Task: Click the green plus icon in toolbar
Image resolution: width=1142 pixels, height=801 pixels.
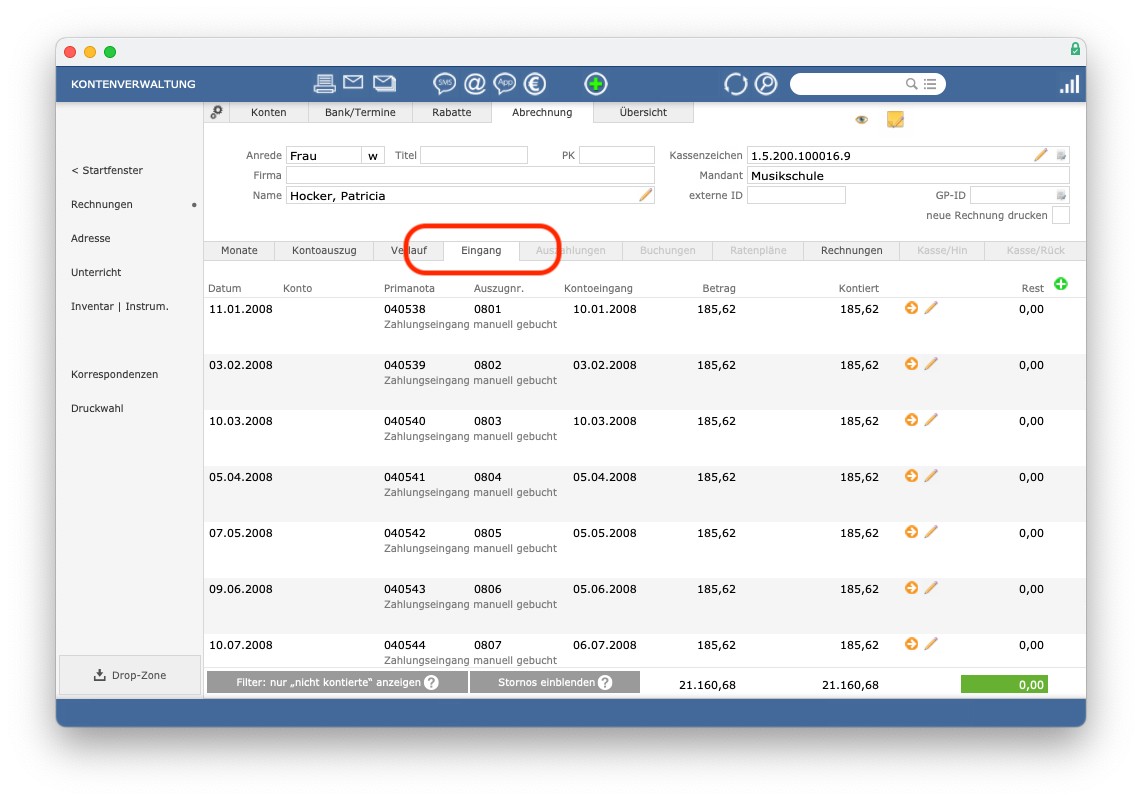Action: pyautogui.click(x=596, y=84)
